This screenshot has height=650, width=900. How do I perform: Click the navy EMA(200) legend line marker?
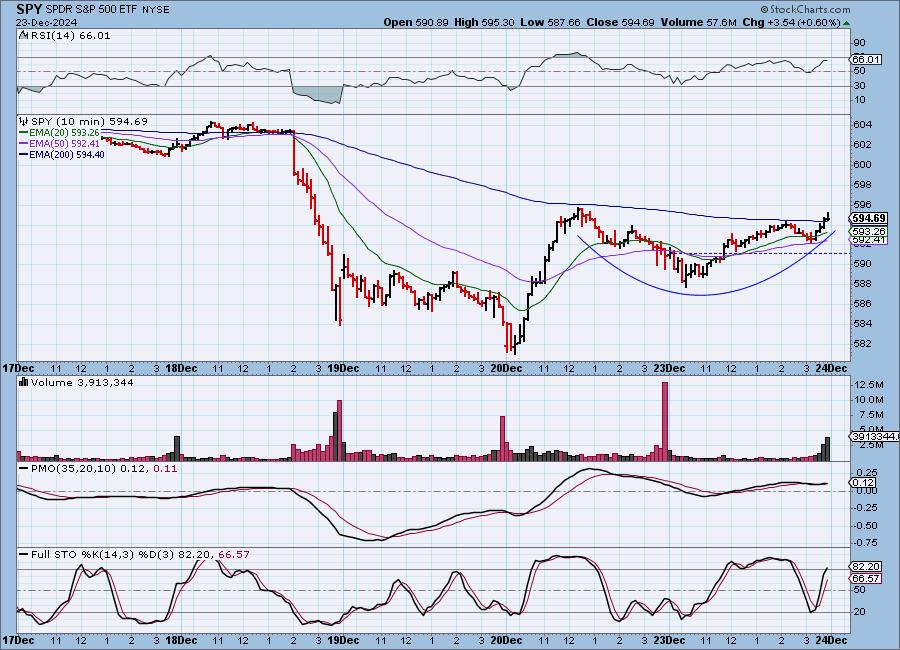[24, 154]
